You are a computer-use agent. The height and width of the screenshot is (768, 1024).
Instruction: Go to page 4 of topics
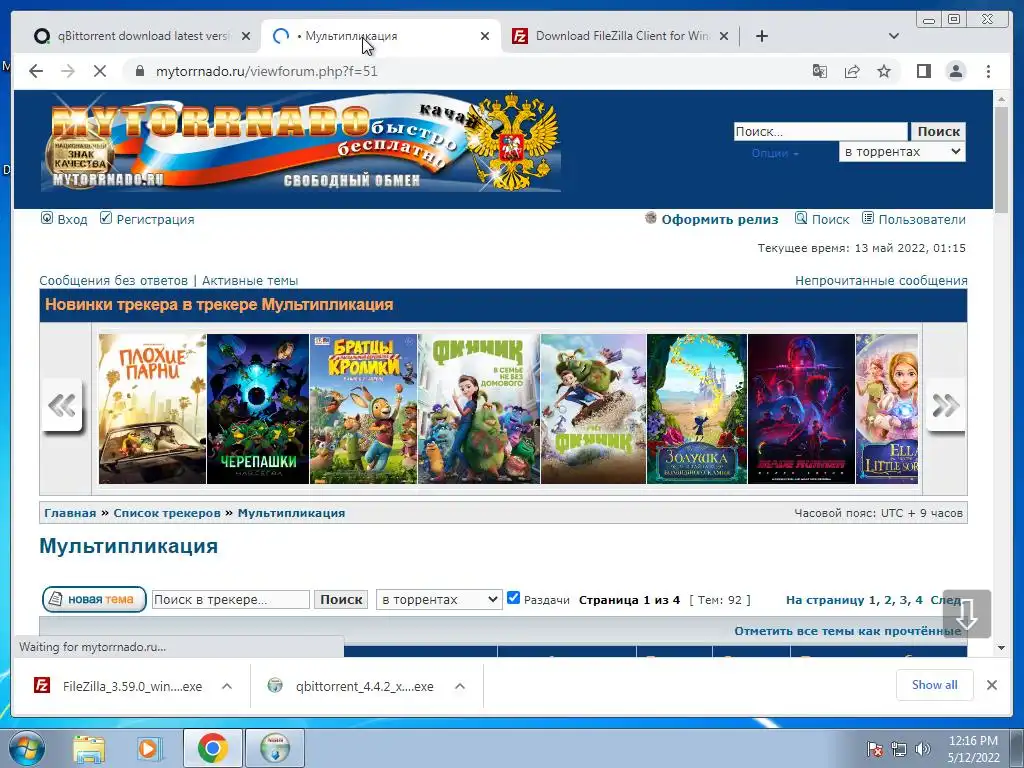[919, 600]
